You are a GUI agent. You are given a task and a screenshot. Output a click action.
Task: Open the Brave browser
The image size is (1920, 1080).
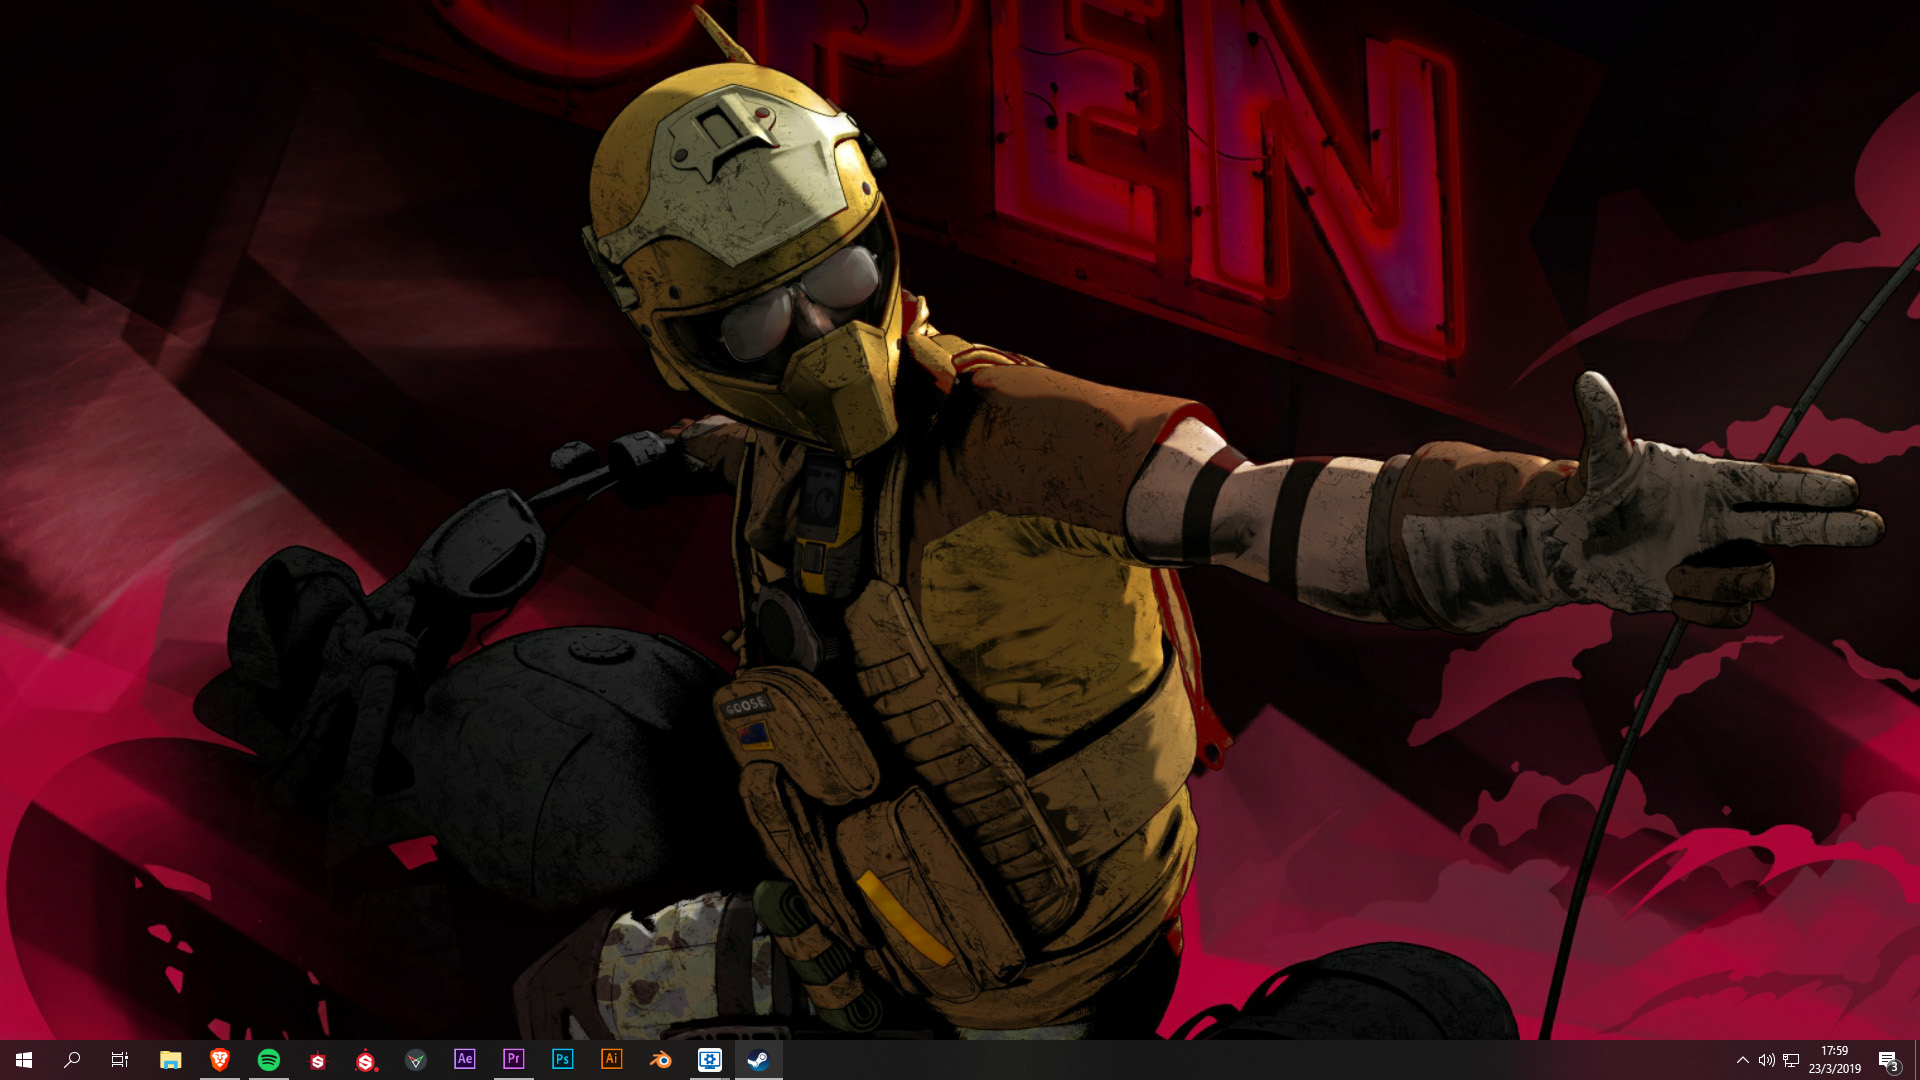[x=220, y=1060]
